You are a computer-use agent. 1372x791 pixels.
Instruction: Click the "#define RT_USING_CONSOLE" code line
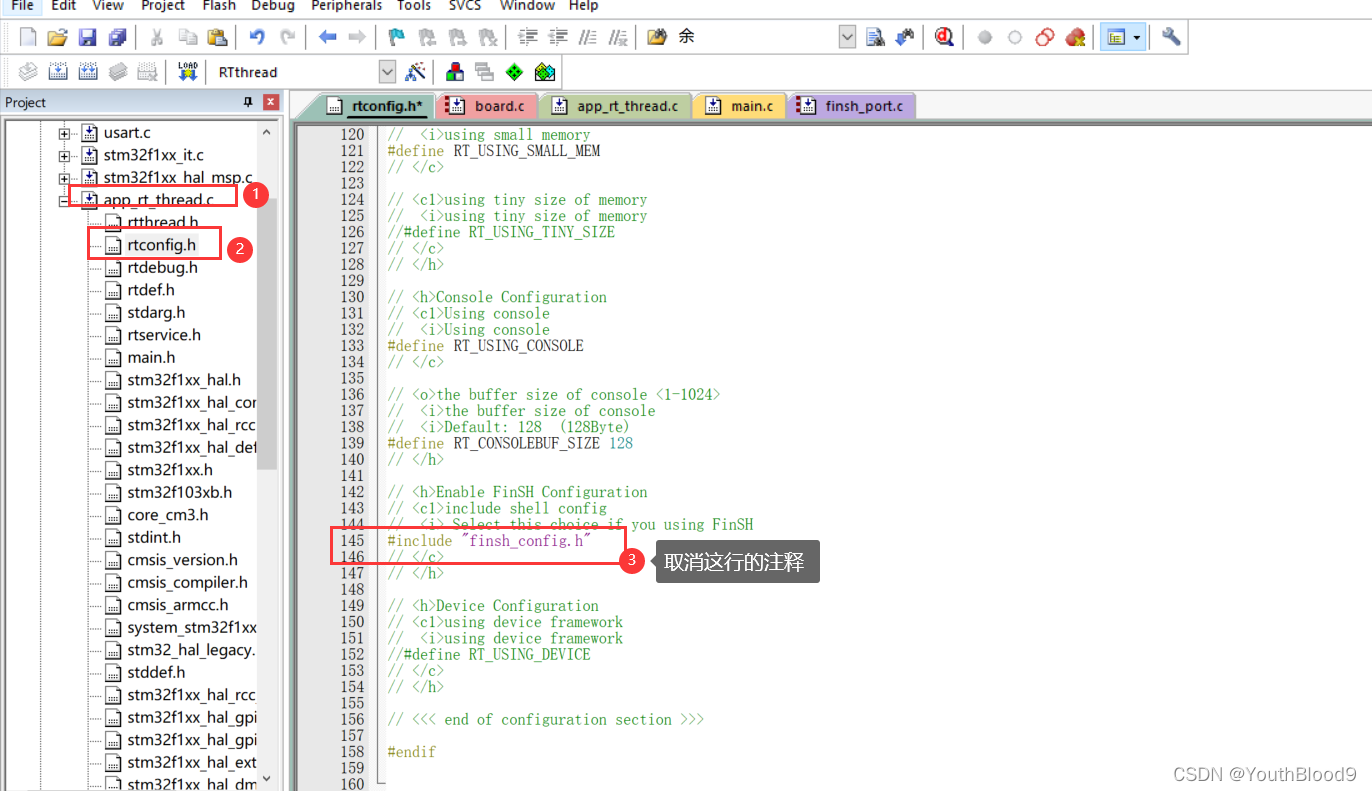pos(485,346)
